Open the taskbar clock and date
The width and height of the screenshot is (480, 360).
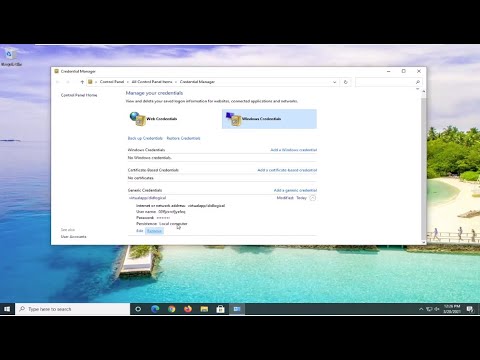452,309
